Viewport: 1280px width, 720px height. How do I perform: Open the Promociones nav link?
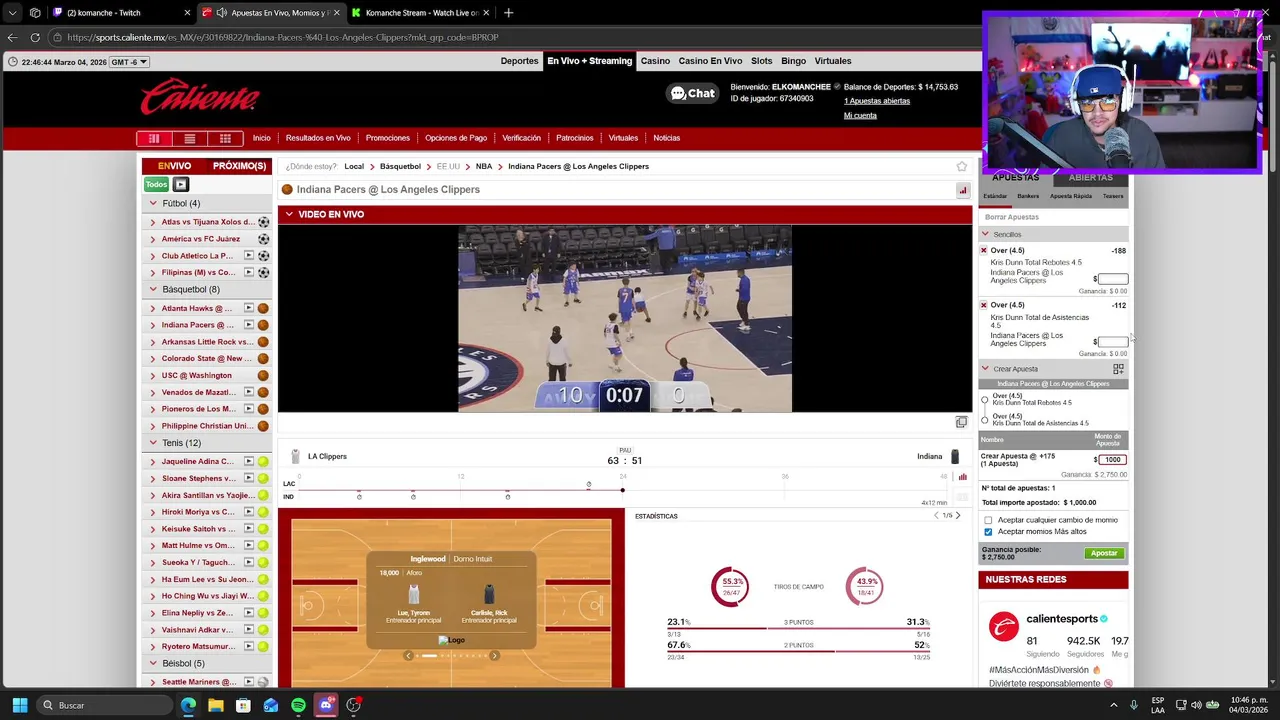[x=388, y=138]
